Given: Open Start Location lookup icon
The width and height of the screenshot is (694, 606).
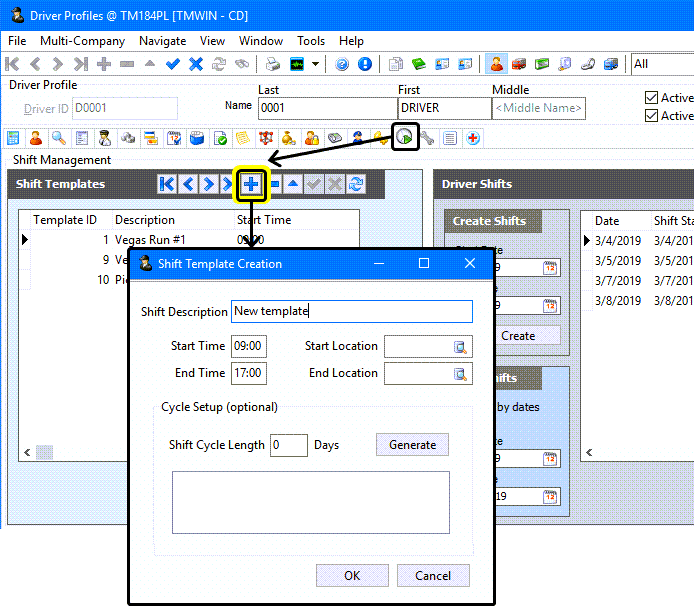Looking at the screenshot, I should [461, 347].
